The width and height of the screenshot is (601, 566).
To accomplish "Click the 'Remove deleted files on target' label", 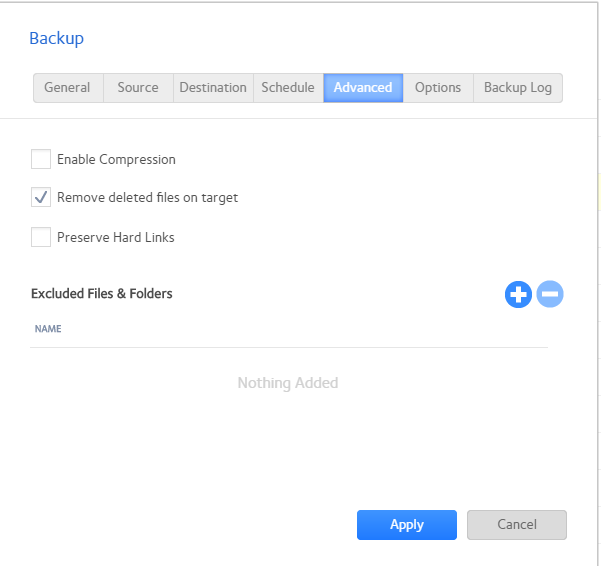I will [x=147, y=198].
